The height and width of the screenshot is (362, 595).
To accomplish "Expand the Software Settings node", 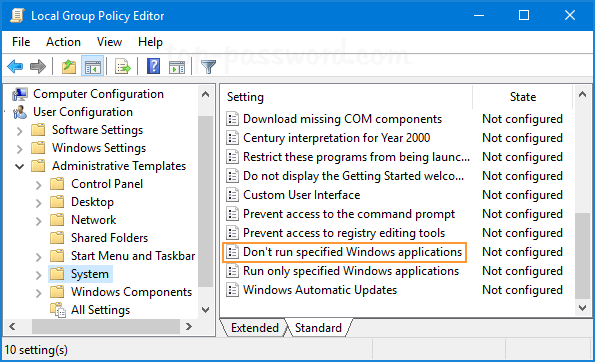I will 19,131.
